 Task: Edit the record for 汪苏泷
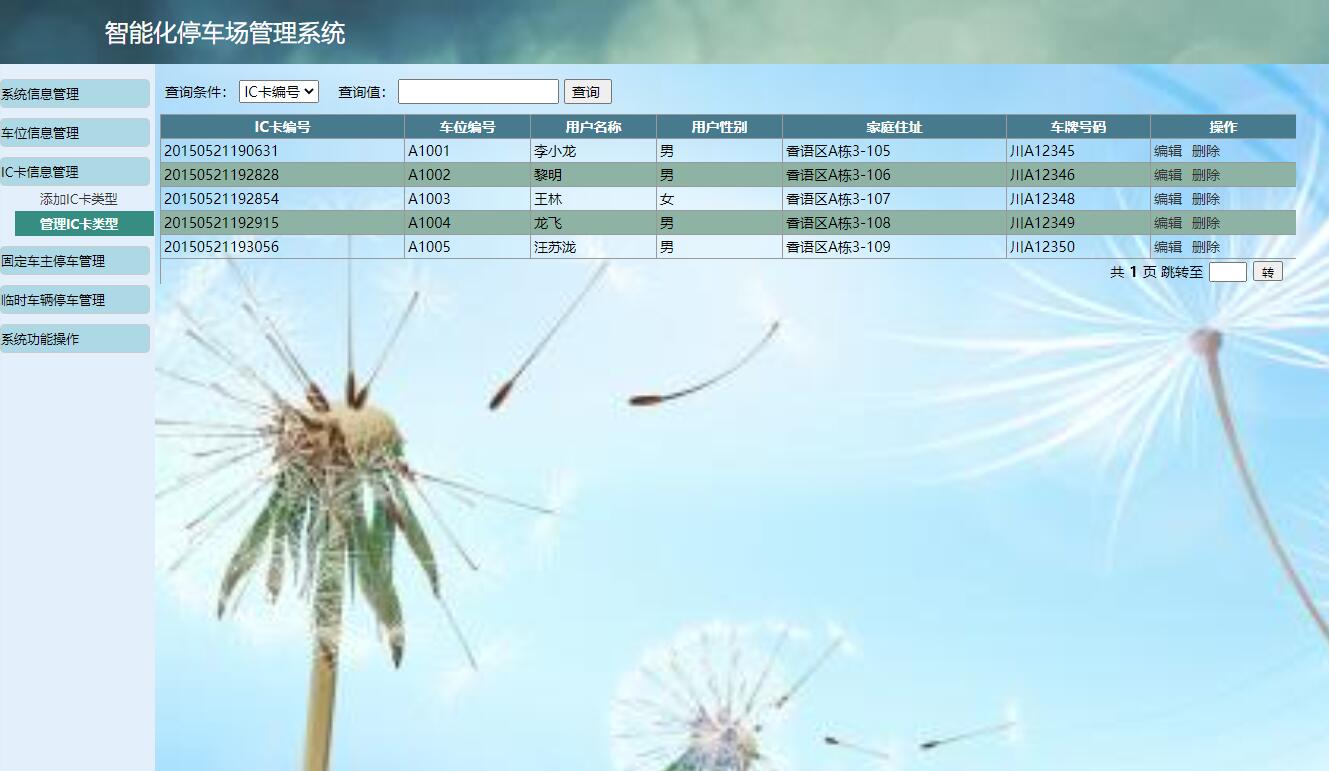[1166, 247]
